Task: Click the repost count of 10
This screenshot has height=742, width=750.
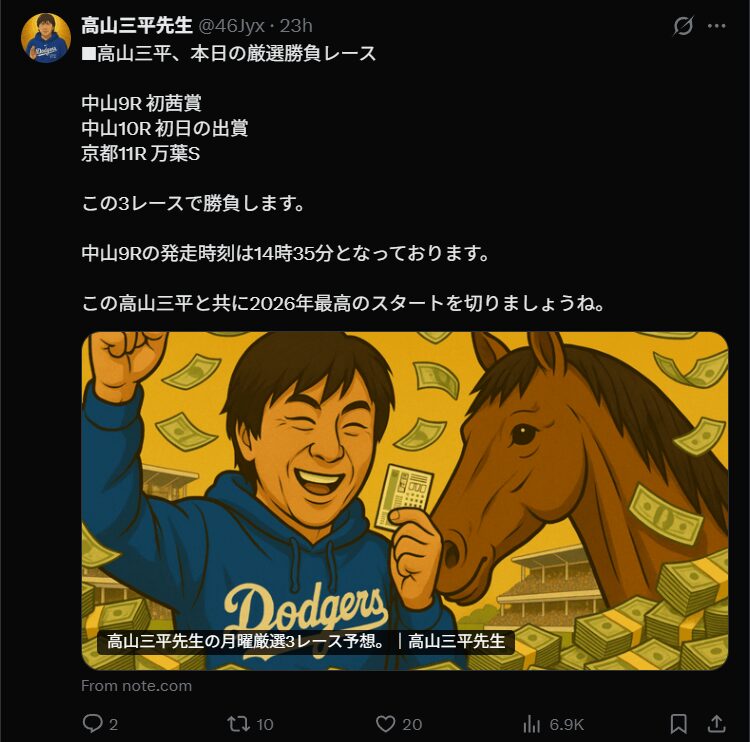Action: pyautogui.click(x=265, y=724)
